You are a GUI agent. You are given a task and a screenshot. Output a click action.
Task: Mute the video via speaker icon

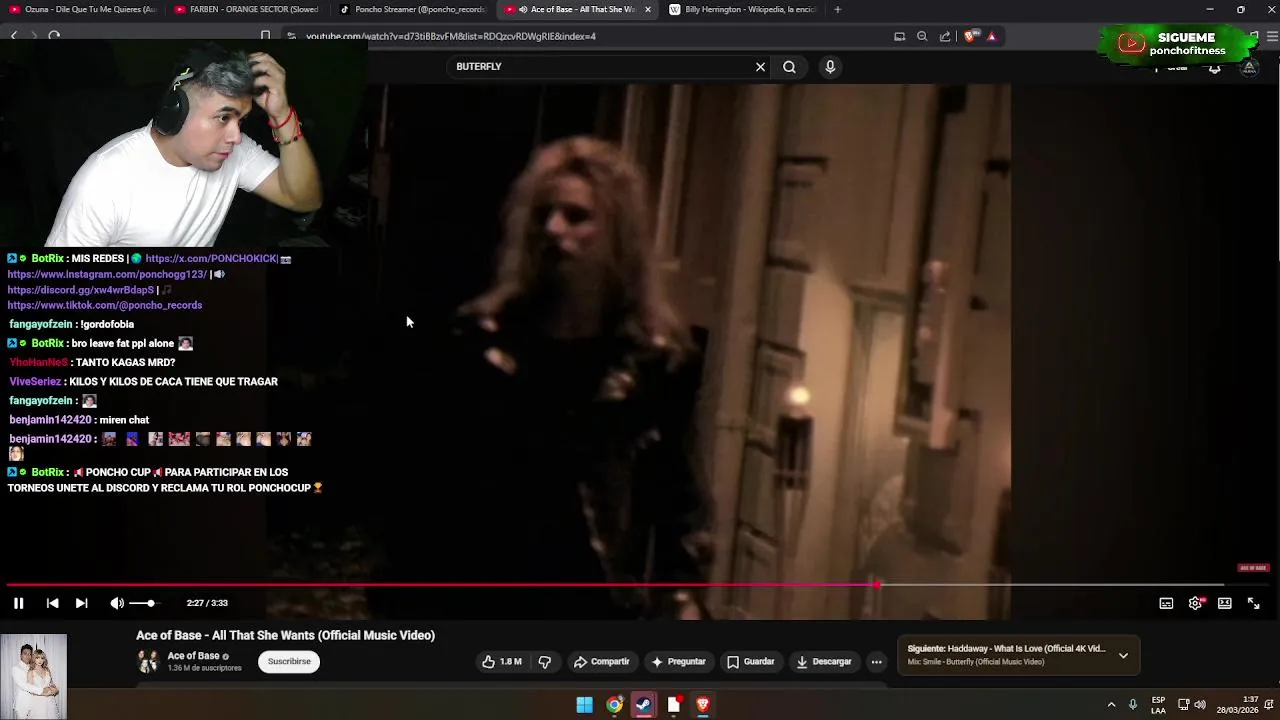point(117,603)
